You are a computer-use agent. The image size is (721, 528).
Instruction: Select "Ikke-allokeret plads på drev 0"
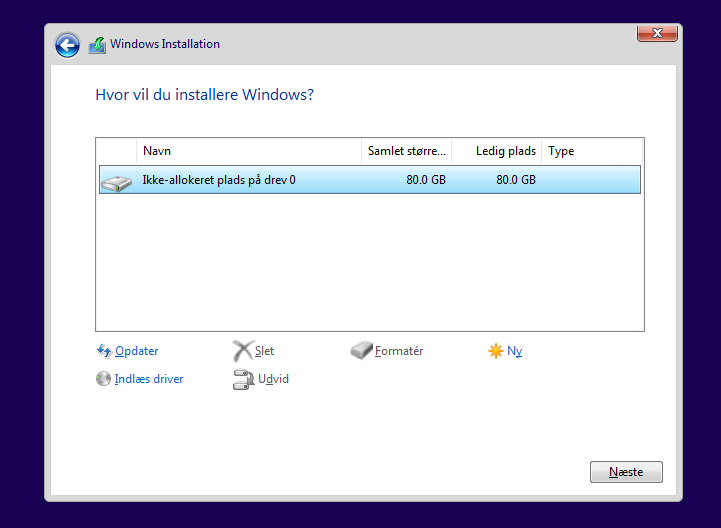(x=370, y=180)
